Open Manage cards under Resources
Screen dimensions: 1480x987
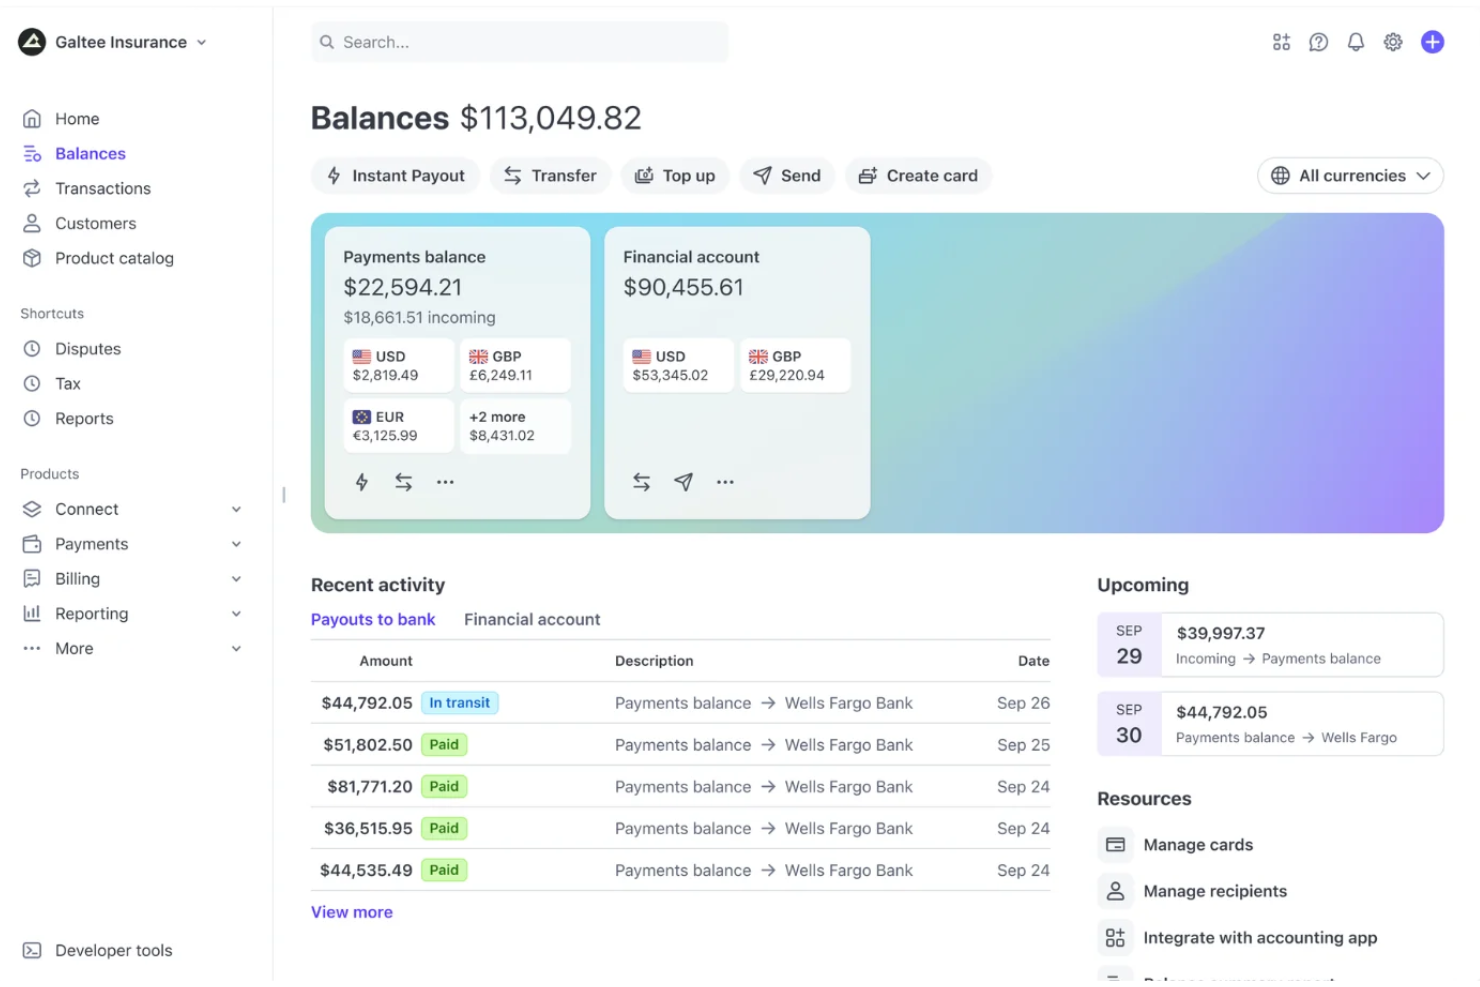pos(1198,844)
